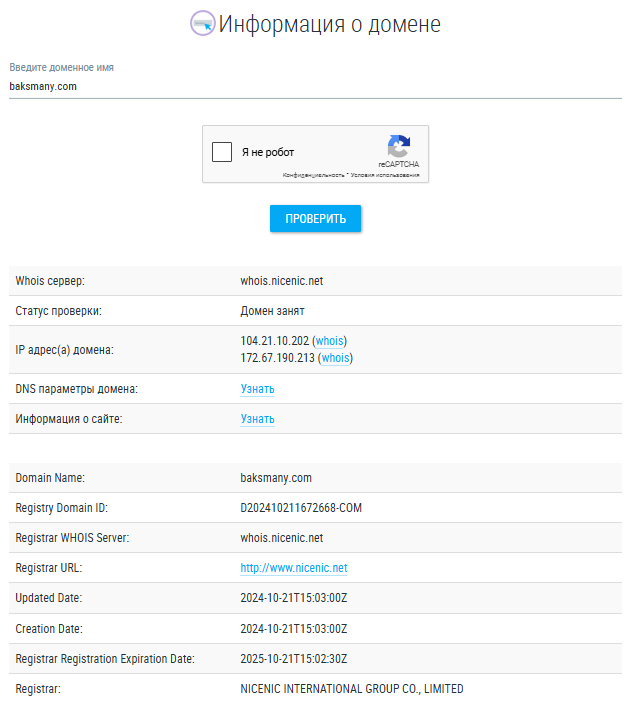This screenshot has height=703, width=630.
Task: Focus the domain name input field
Action: click(x=315, y=86)
